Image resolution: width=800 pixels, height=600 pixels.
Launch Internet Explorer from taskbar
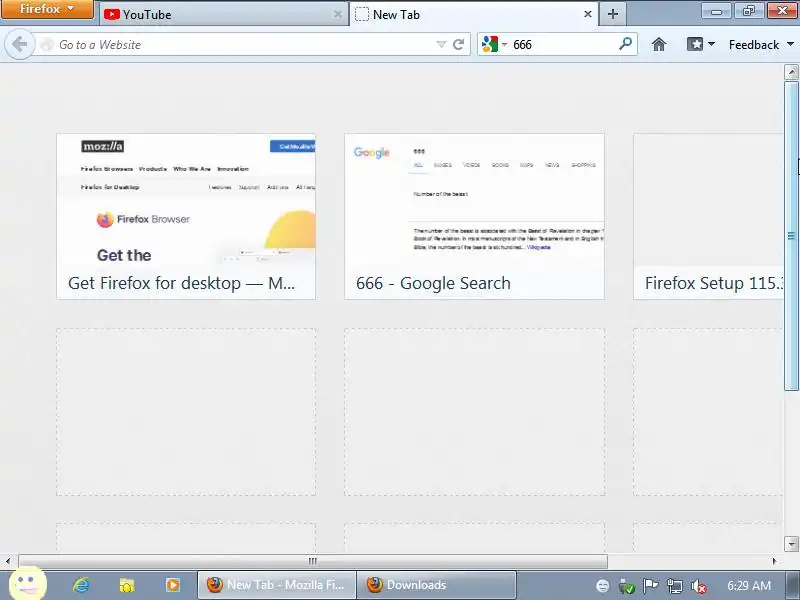[x=81, y=585]
